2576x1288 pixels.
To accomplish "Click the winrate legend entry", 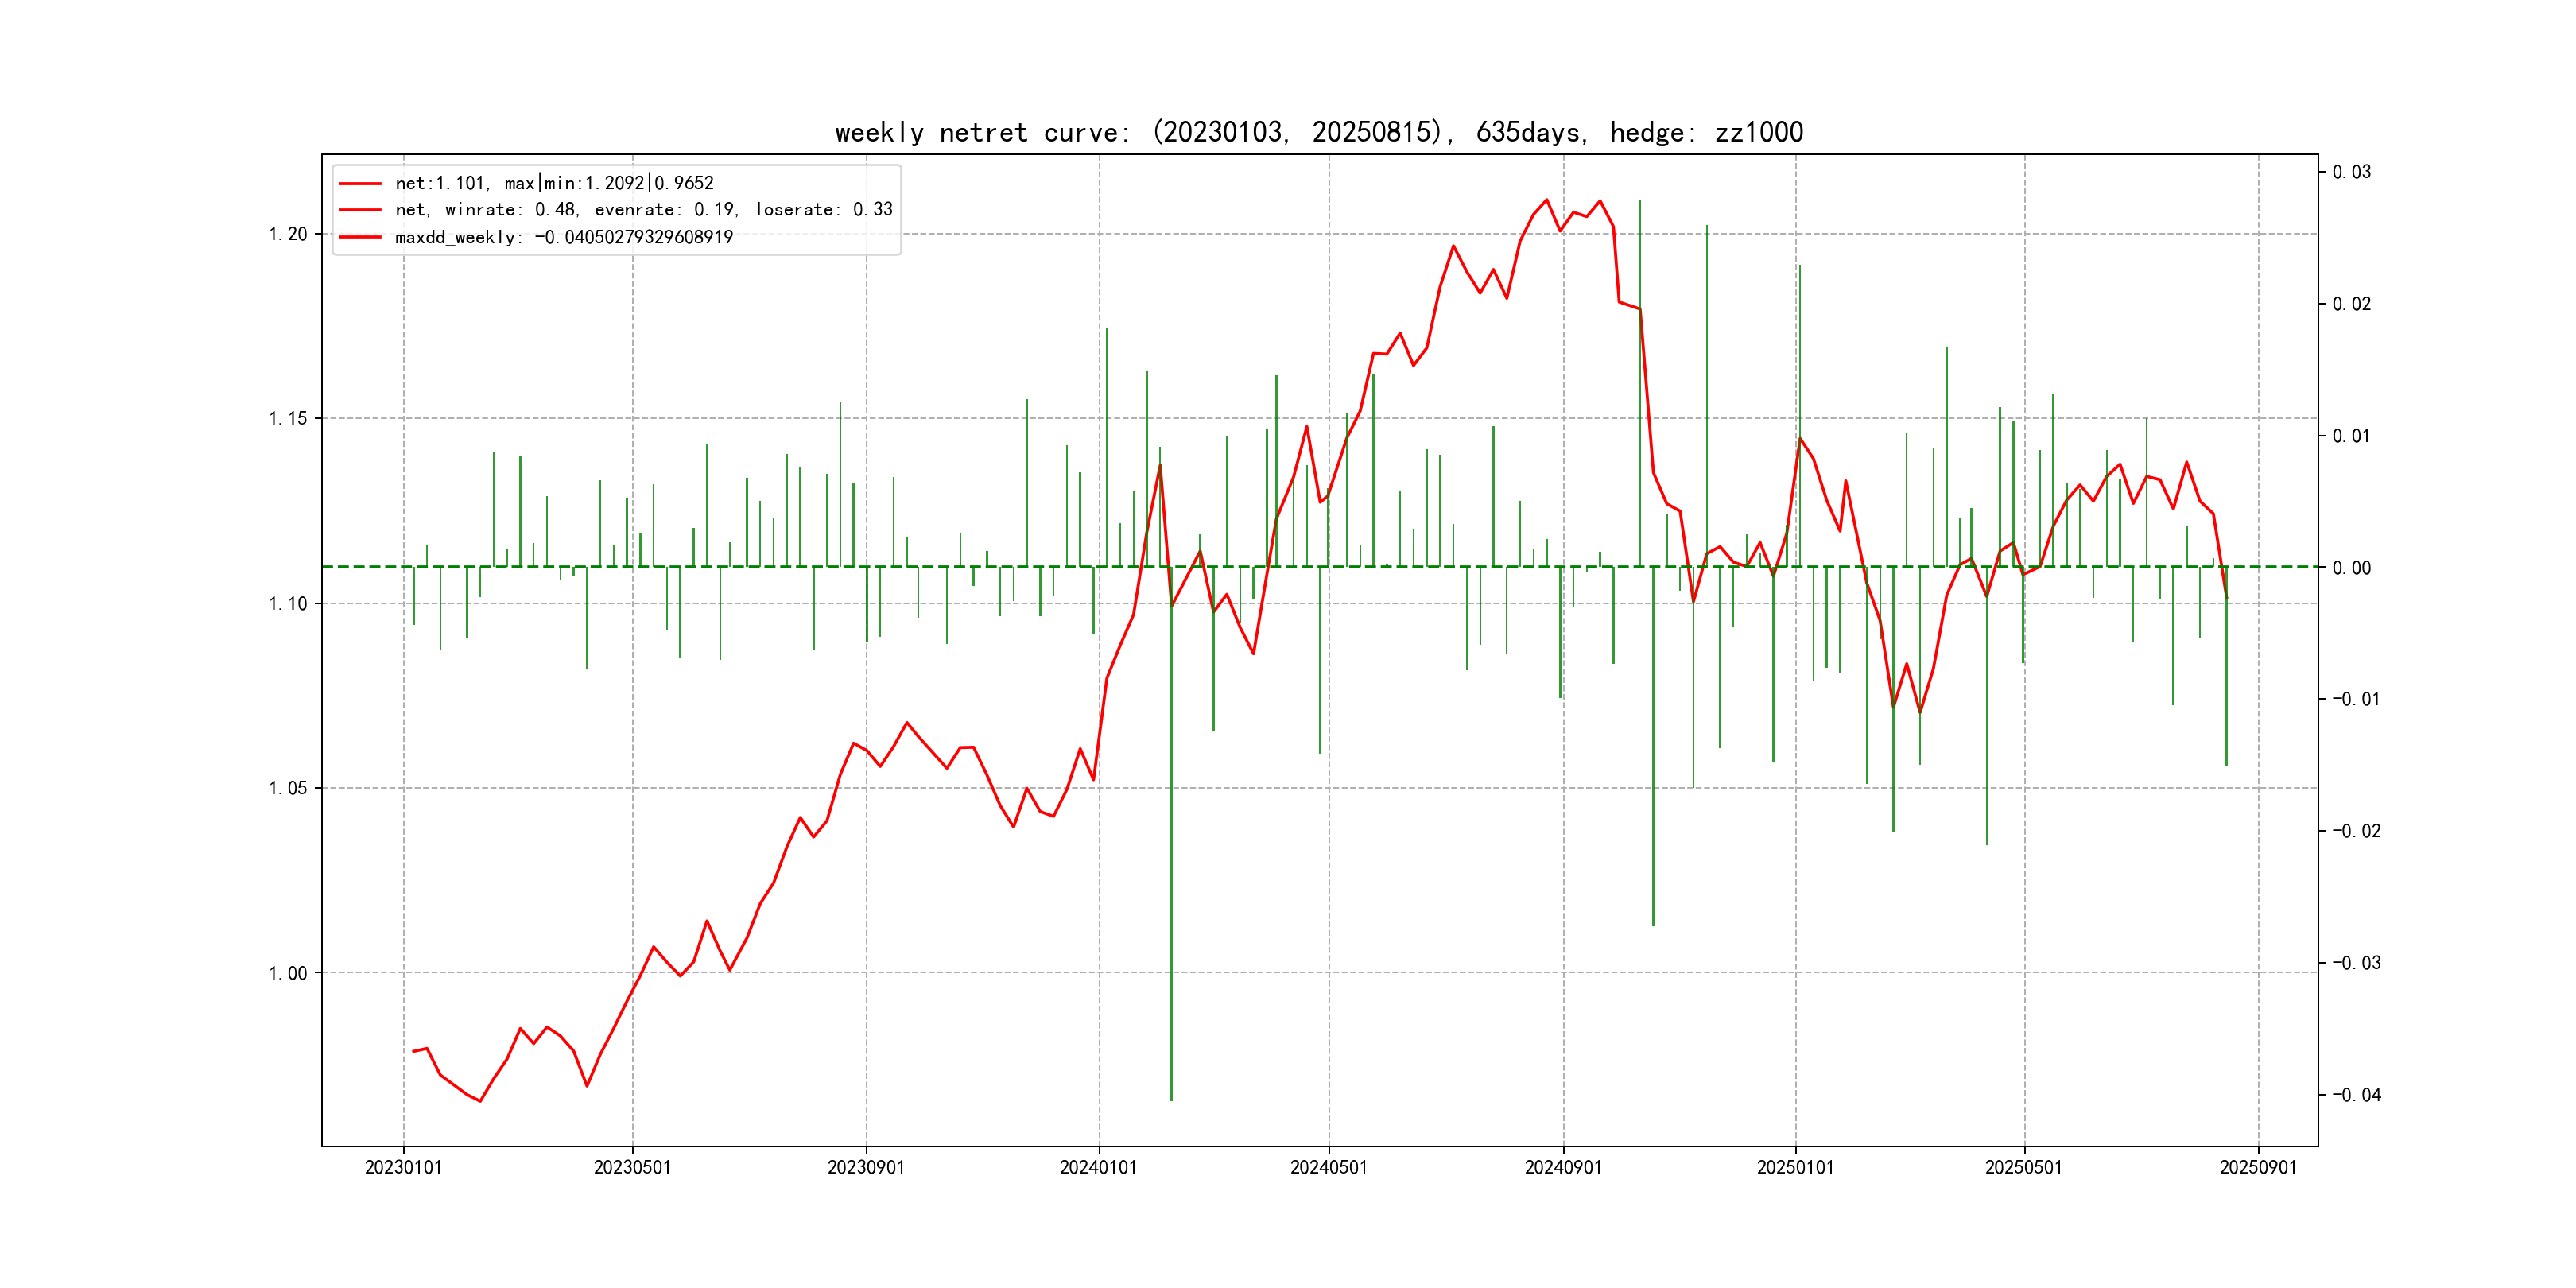I will [x=643, y=210].
